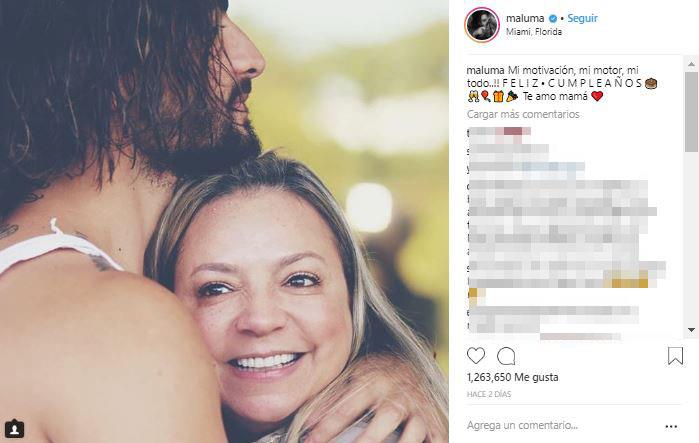The width and height of the screenshot is (699, 443).
Task: Click the tagged people icon on photo
Action: coord(14,429)
